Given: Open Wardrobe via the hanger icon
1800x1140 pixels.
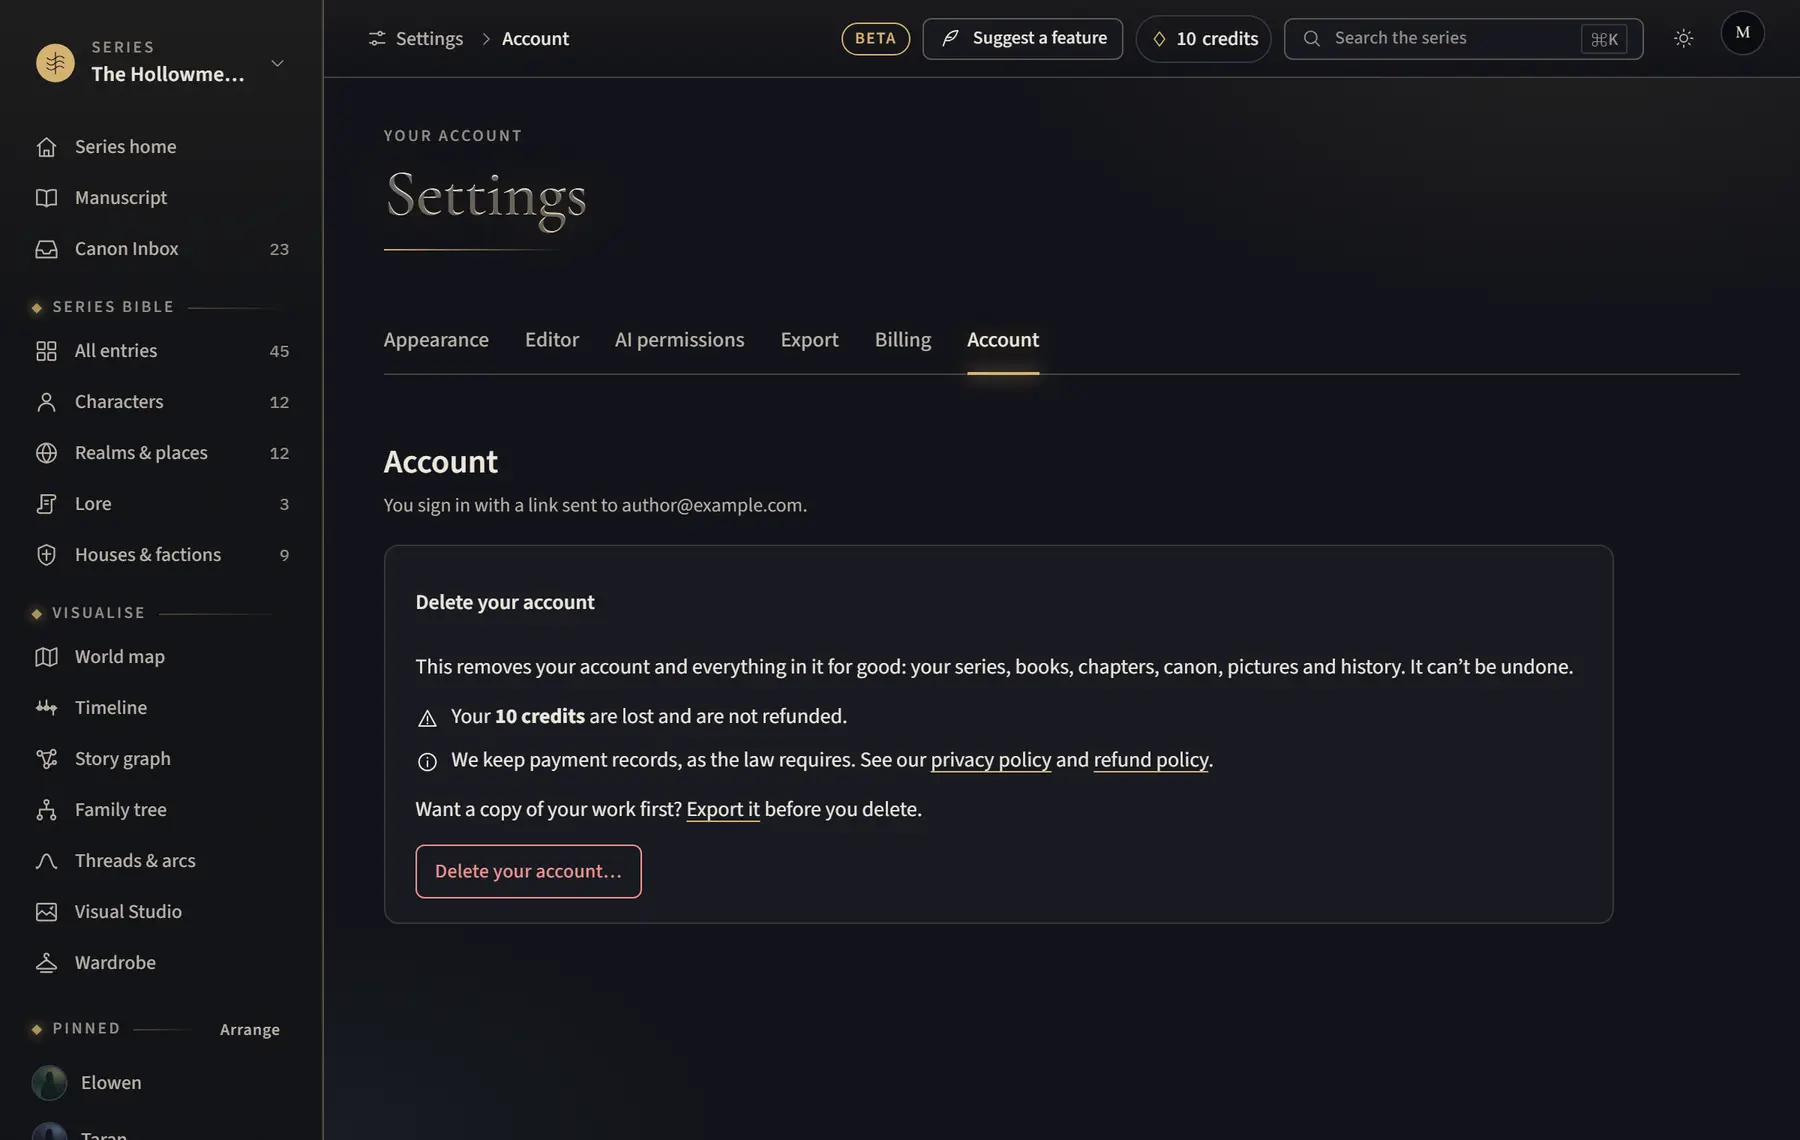Looking at the screenshot, I should tap(46, 963).
